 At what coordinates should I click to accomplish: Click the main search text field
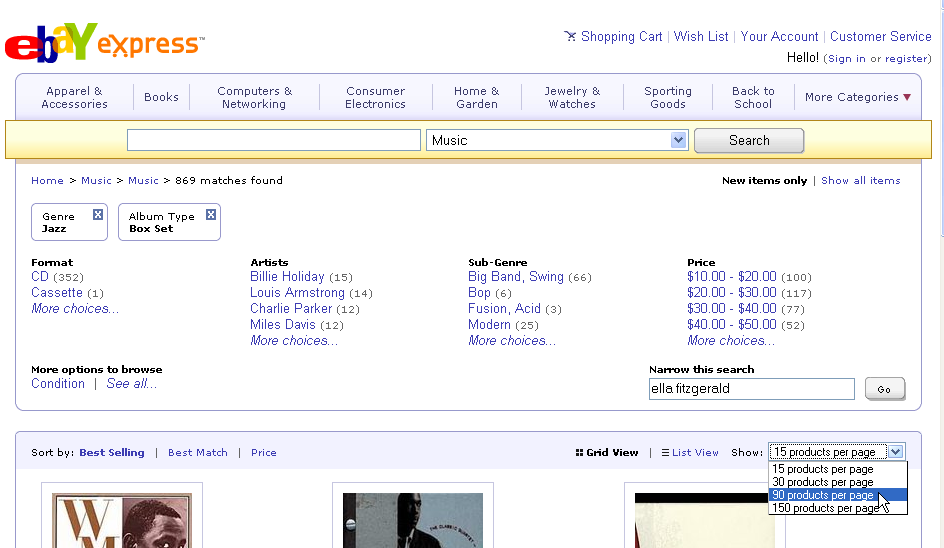pos(274,141)
